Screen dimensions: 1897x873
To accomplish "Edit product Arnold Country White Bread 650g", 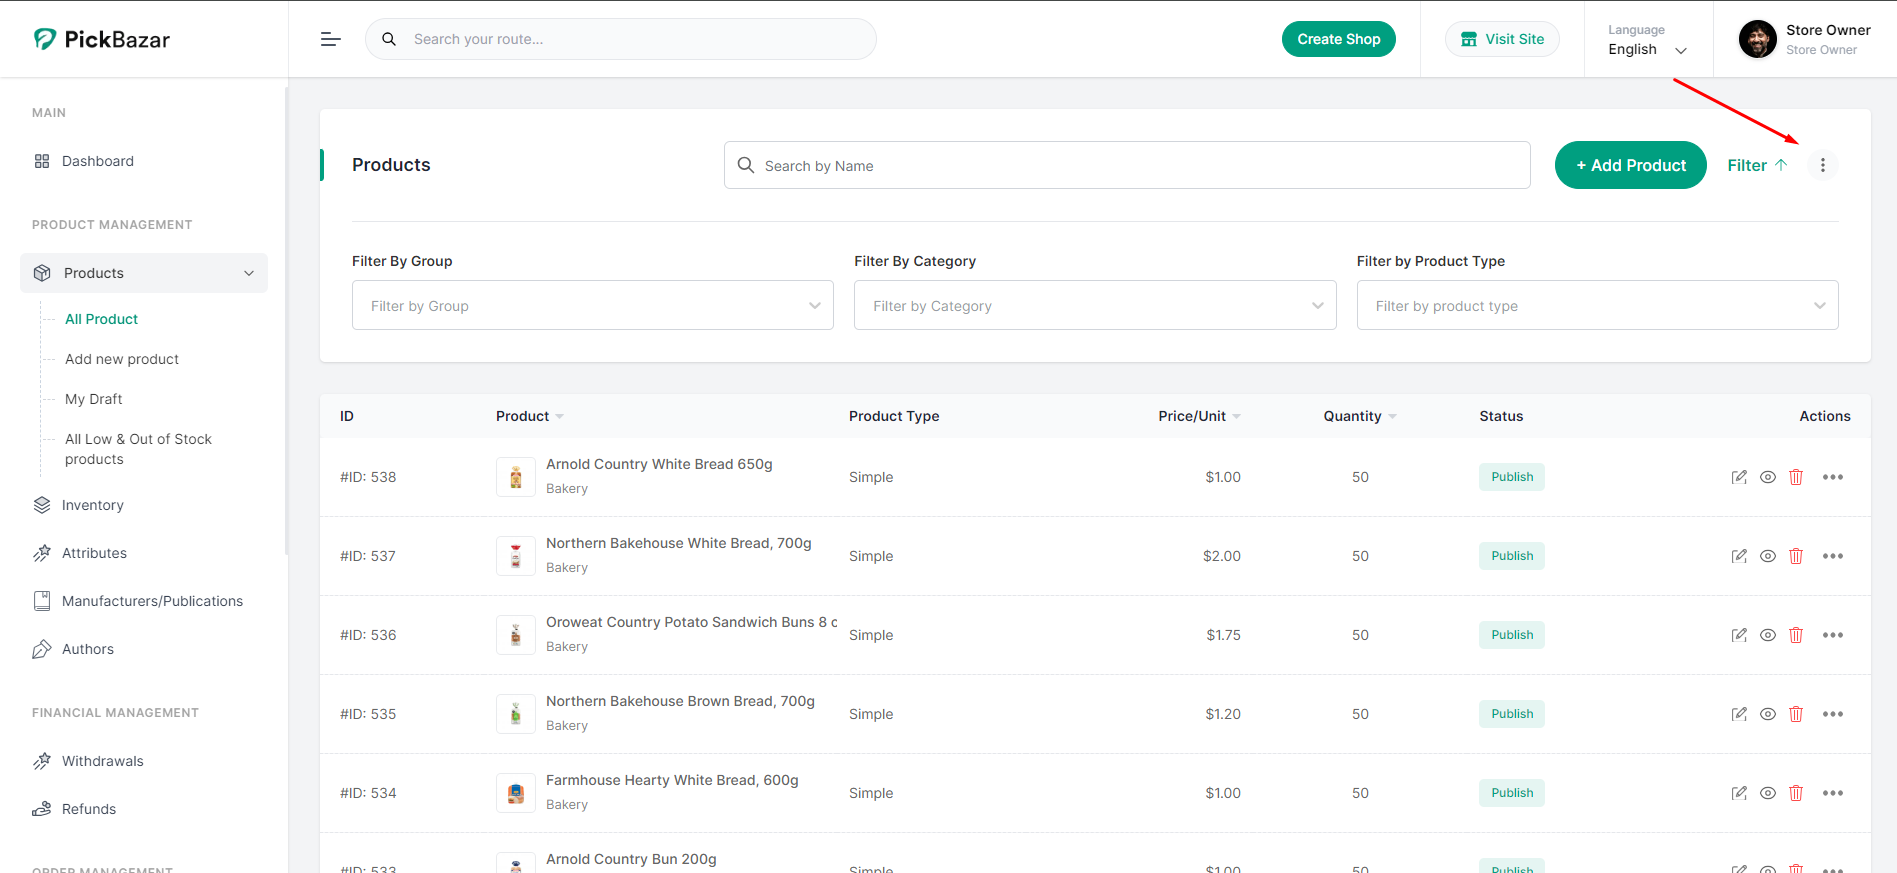I will click(x=1739, y=477).
